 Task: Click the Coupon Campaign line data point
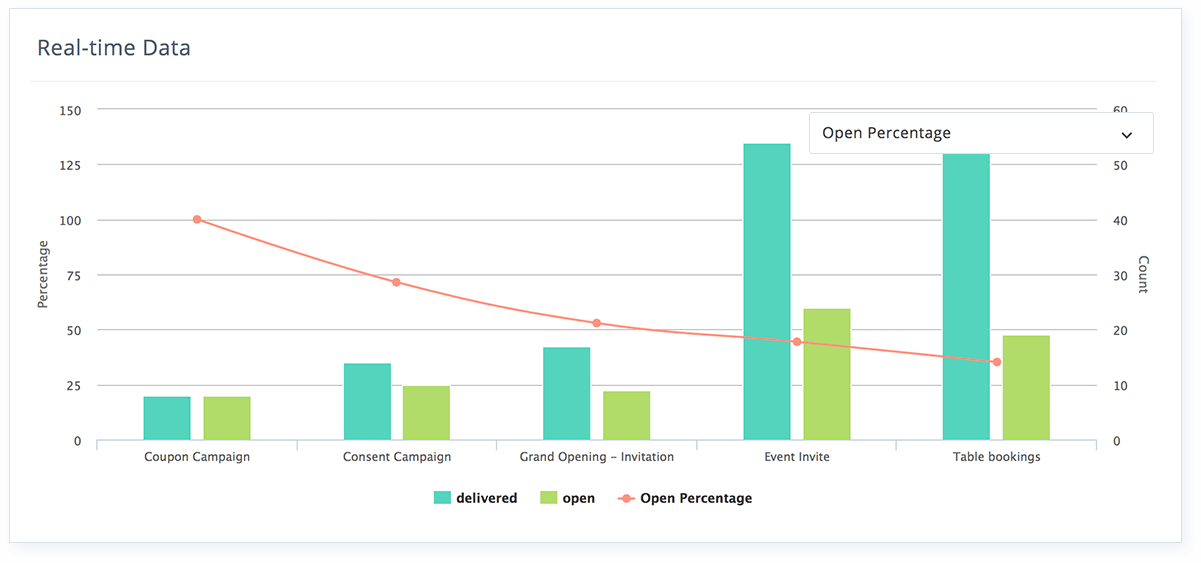tap(197, 219)
